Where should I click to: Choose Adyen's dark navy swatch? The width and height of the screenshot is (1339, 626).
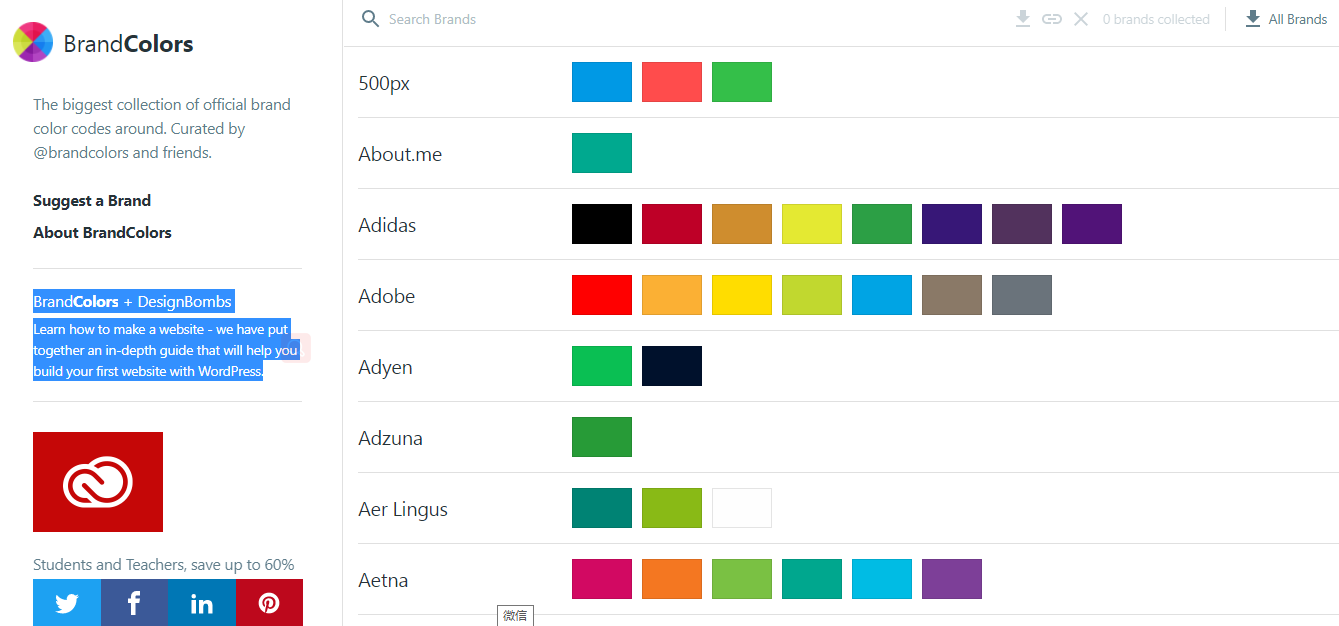672,366
